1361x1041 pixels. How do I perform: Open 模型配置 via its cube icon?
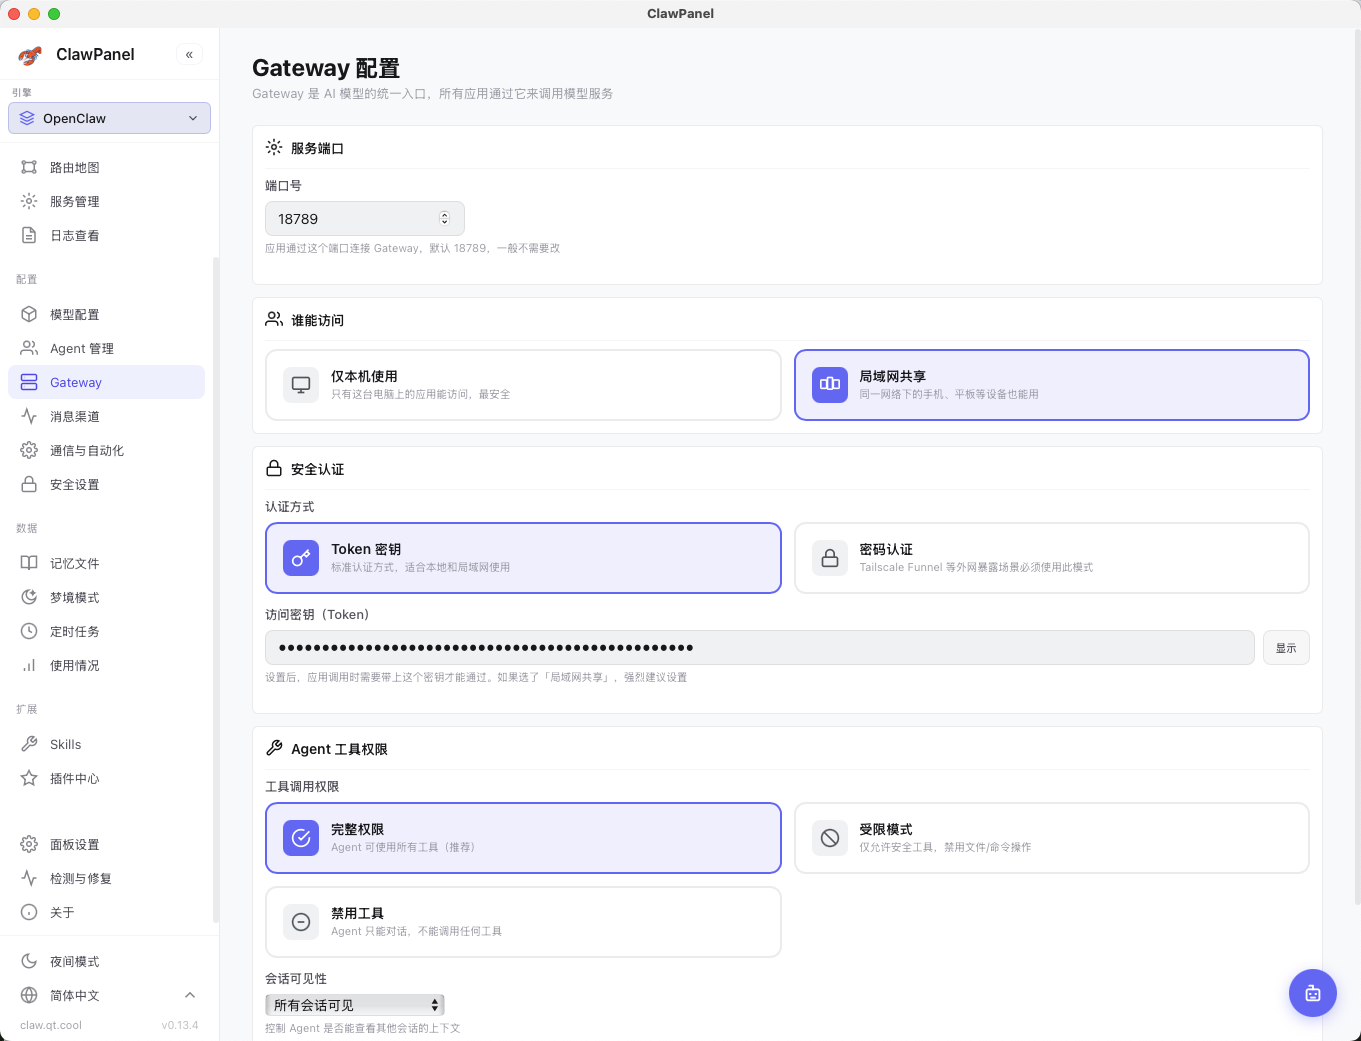coord(29,314)
